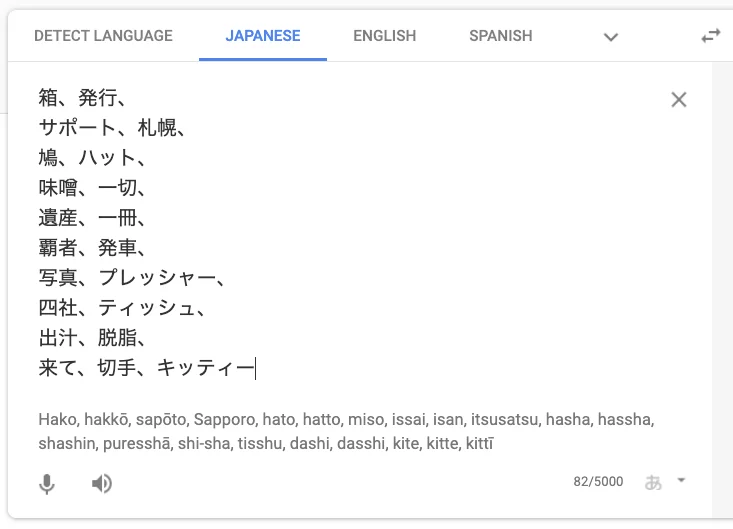Select the Detect Language tab
733x529 pixels.
click(x=103, y=36)
